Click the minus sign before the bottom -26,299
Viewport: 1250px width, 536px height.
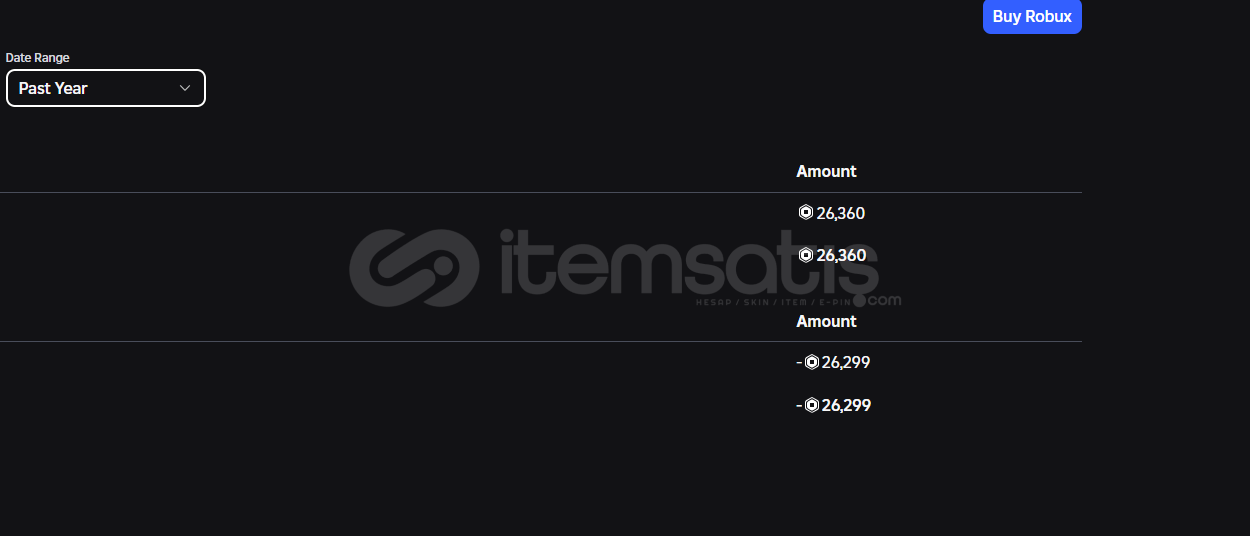799,405
